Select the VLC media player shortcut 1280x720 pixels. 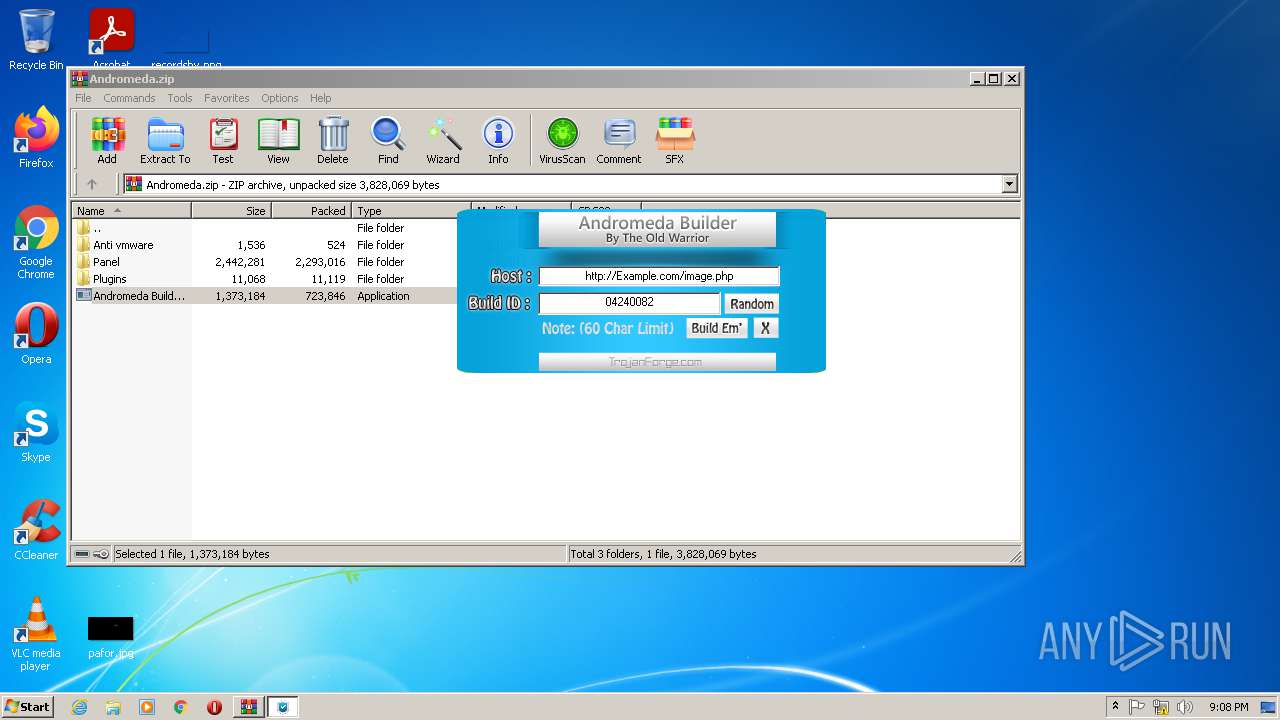coord(36,634)
